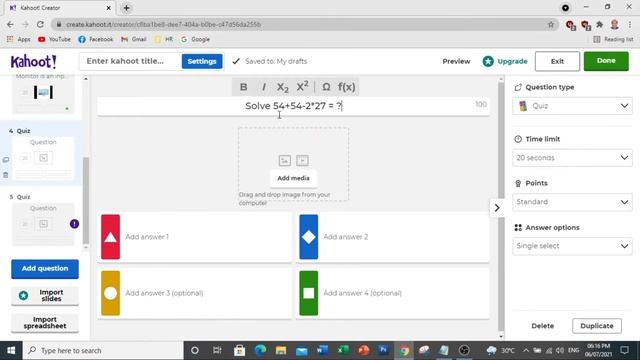Click the blue diamond answer shape
The image size is (640, 360).
point(309,237)
